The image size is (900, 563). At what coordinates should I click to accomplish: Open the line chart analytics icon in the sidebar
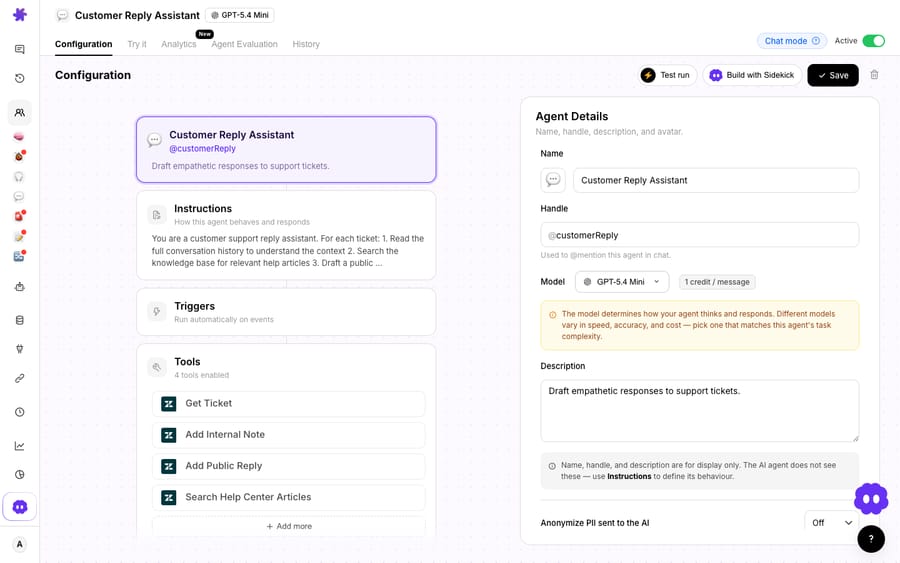tap(20, 446)
